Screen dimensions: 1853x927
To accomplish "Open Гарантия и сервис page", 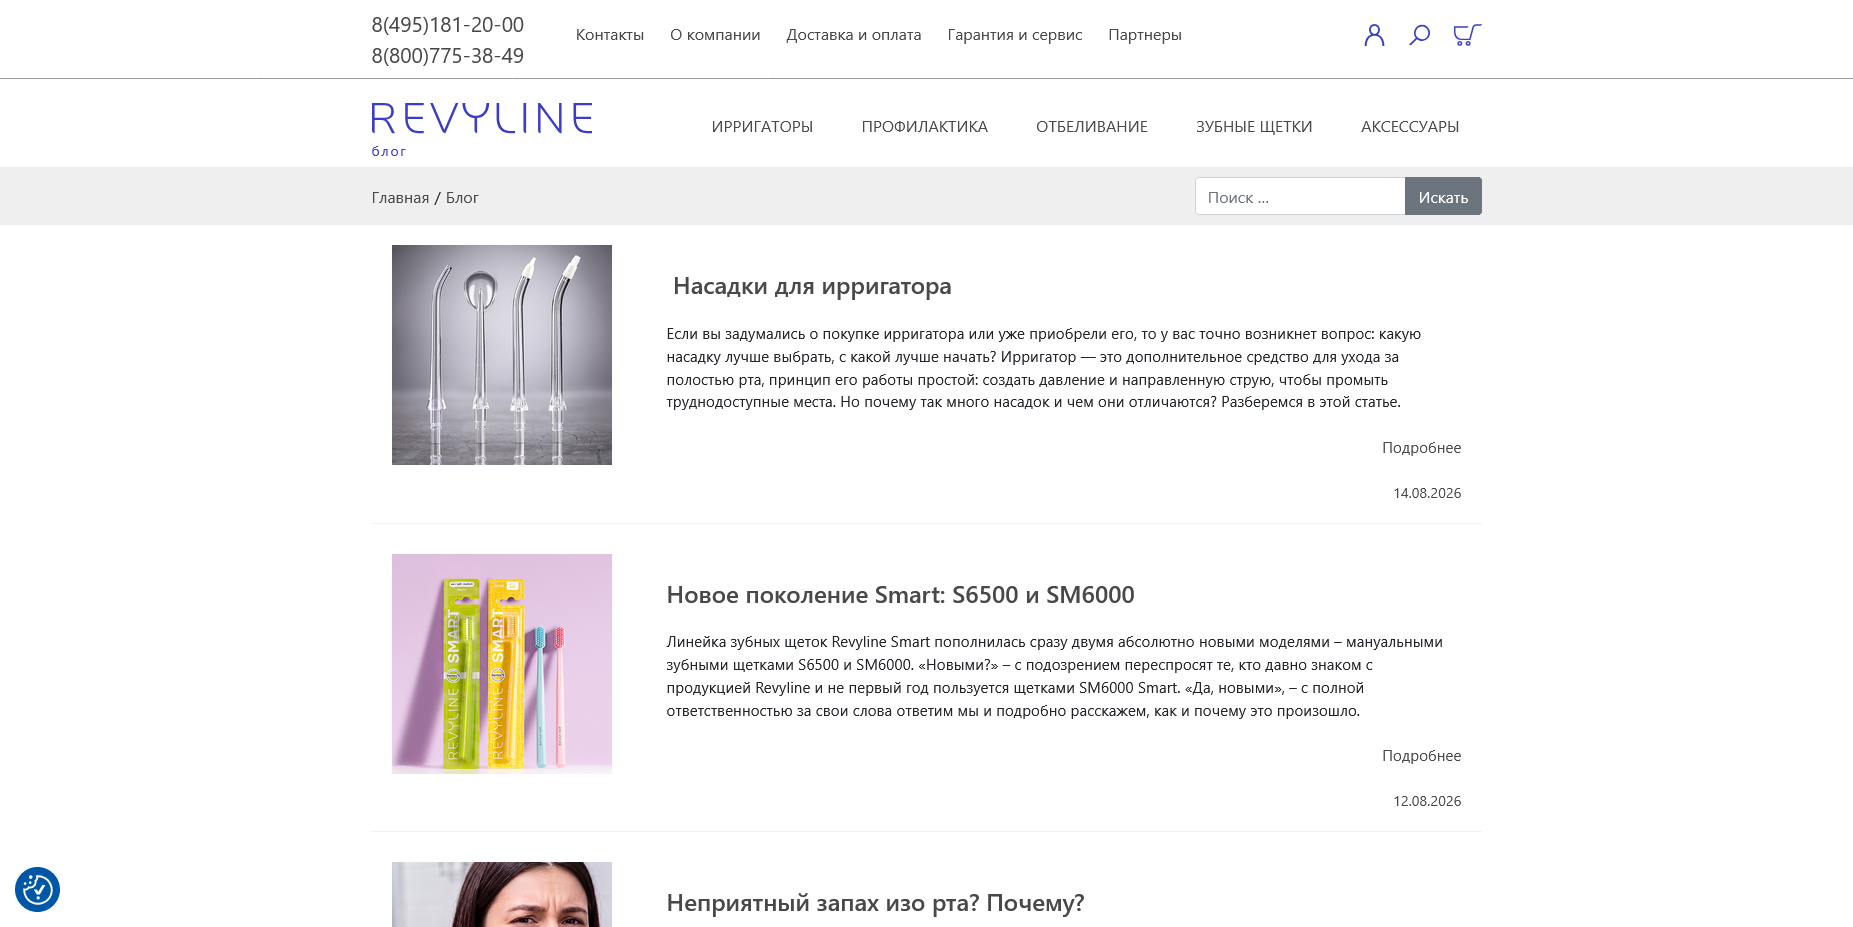I will [1015, 35].
